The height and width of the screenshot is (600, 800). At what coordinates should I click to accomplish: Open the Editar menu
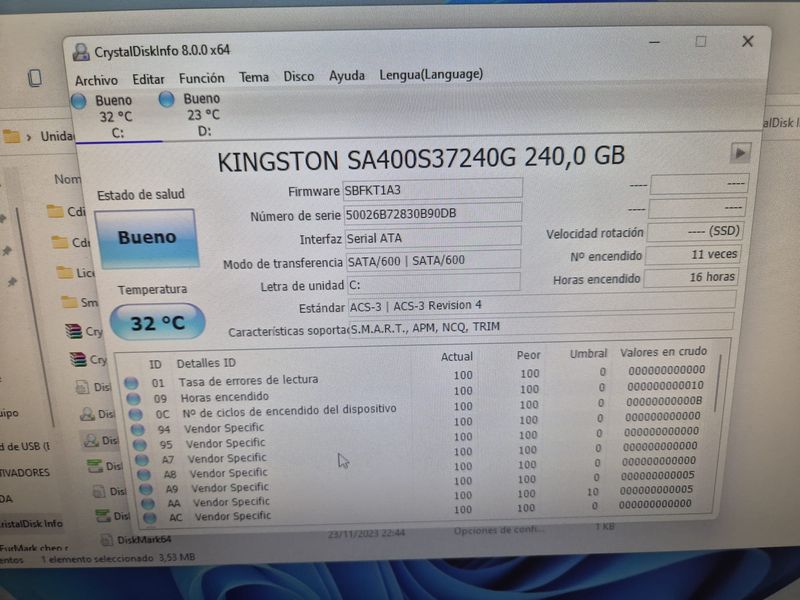(148, 80)
